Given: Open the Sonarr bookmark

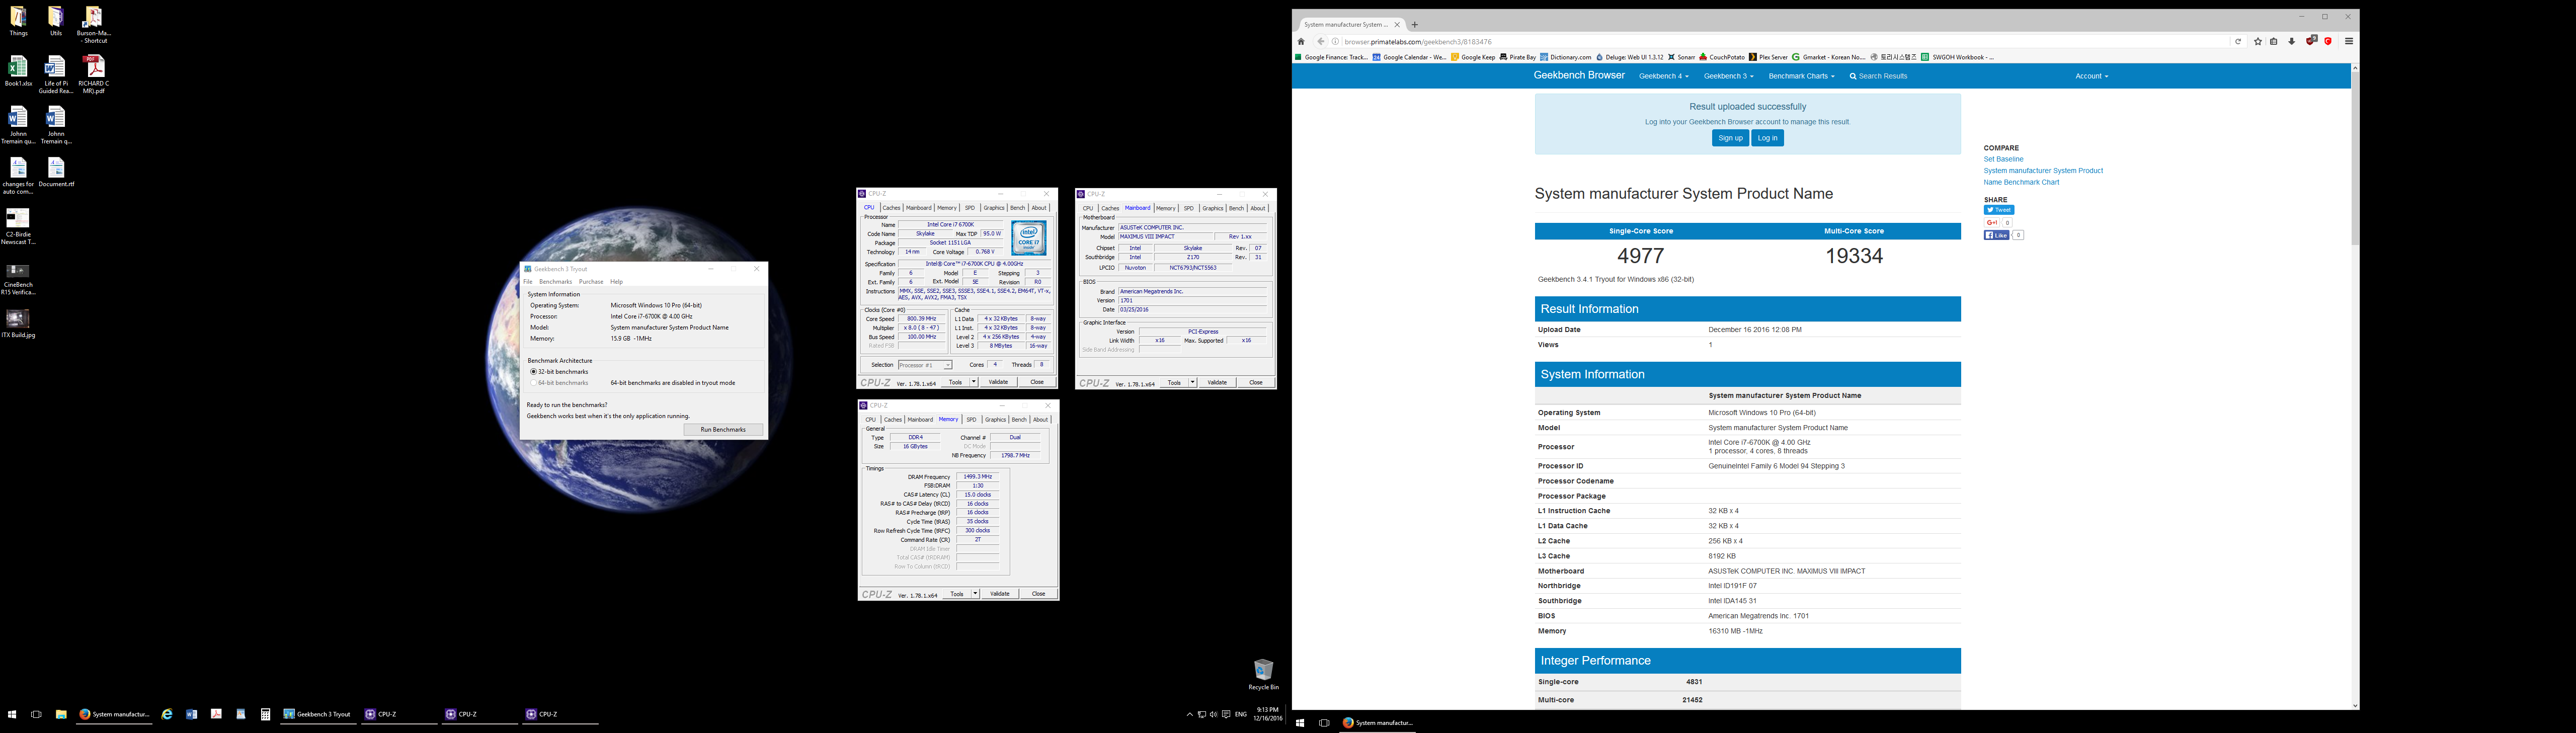Looking at the screenshot, I should tap(1681, 57).
